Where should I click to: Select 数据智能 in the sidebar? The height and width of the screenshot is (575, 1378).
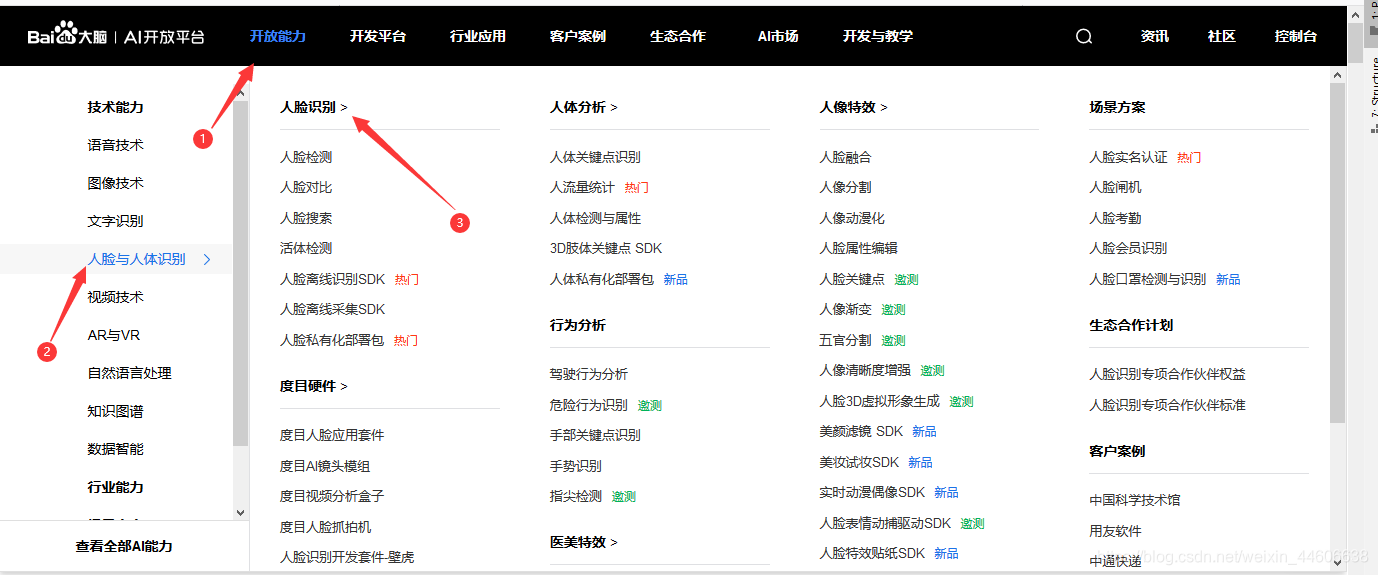coord(116,449)
